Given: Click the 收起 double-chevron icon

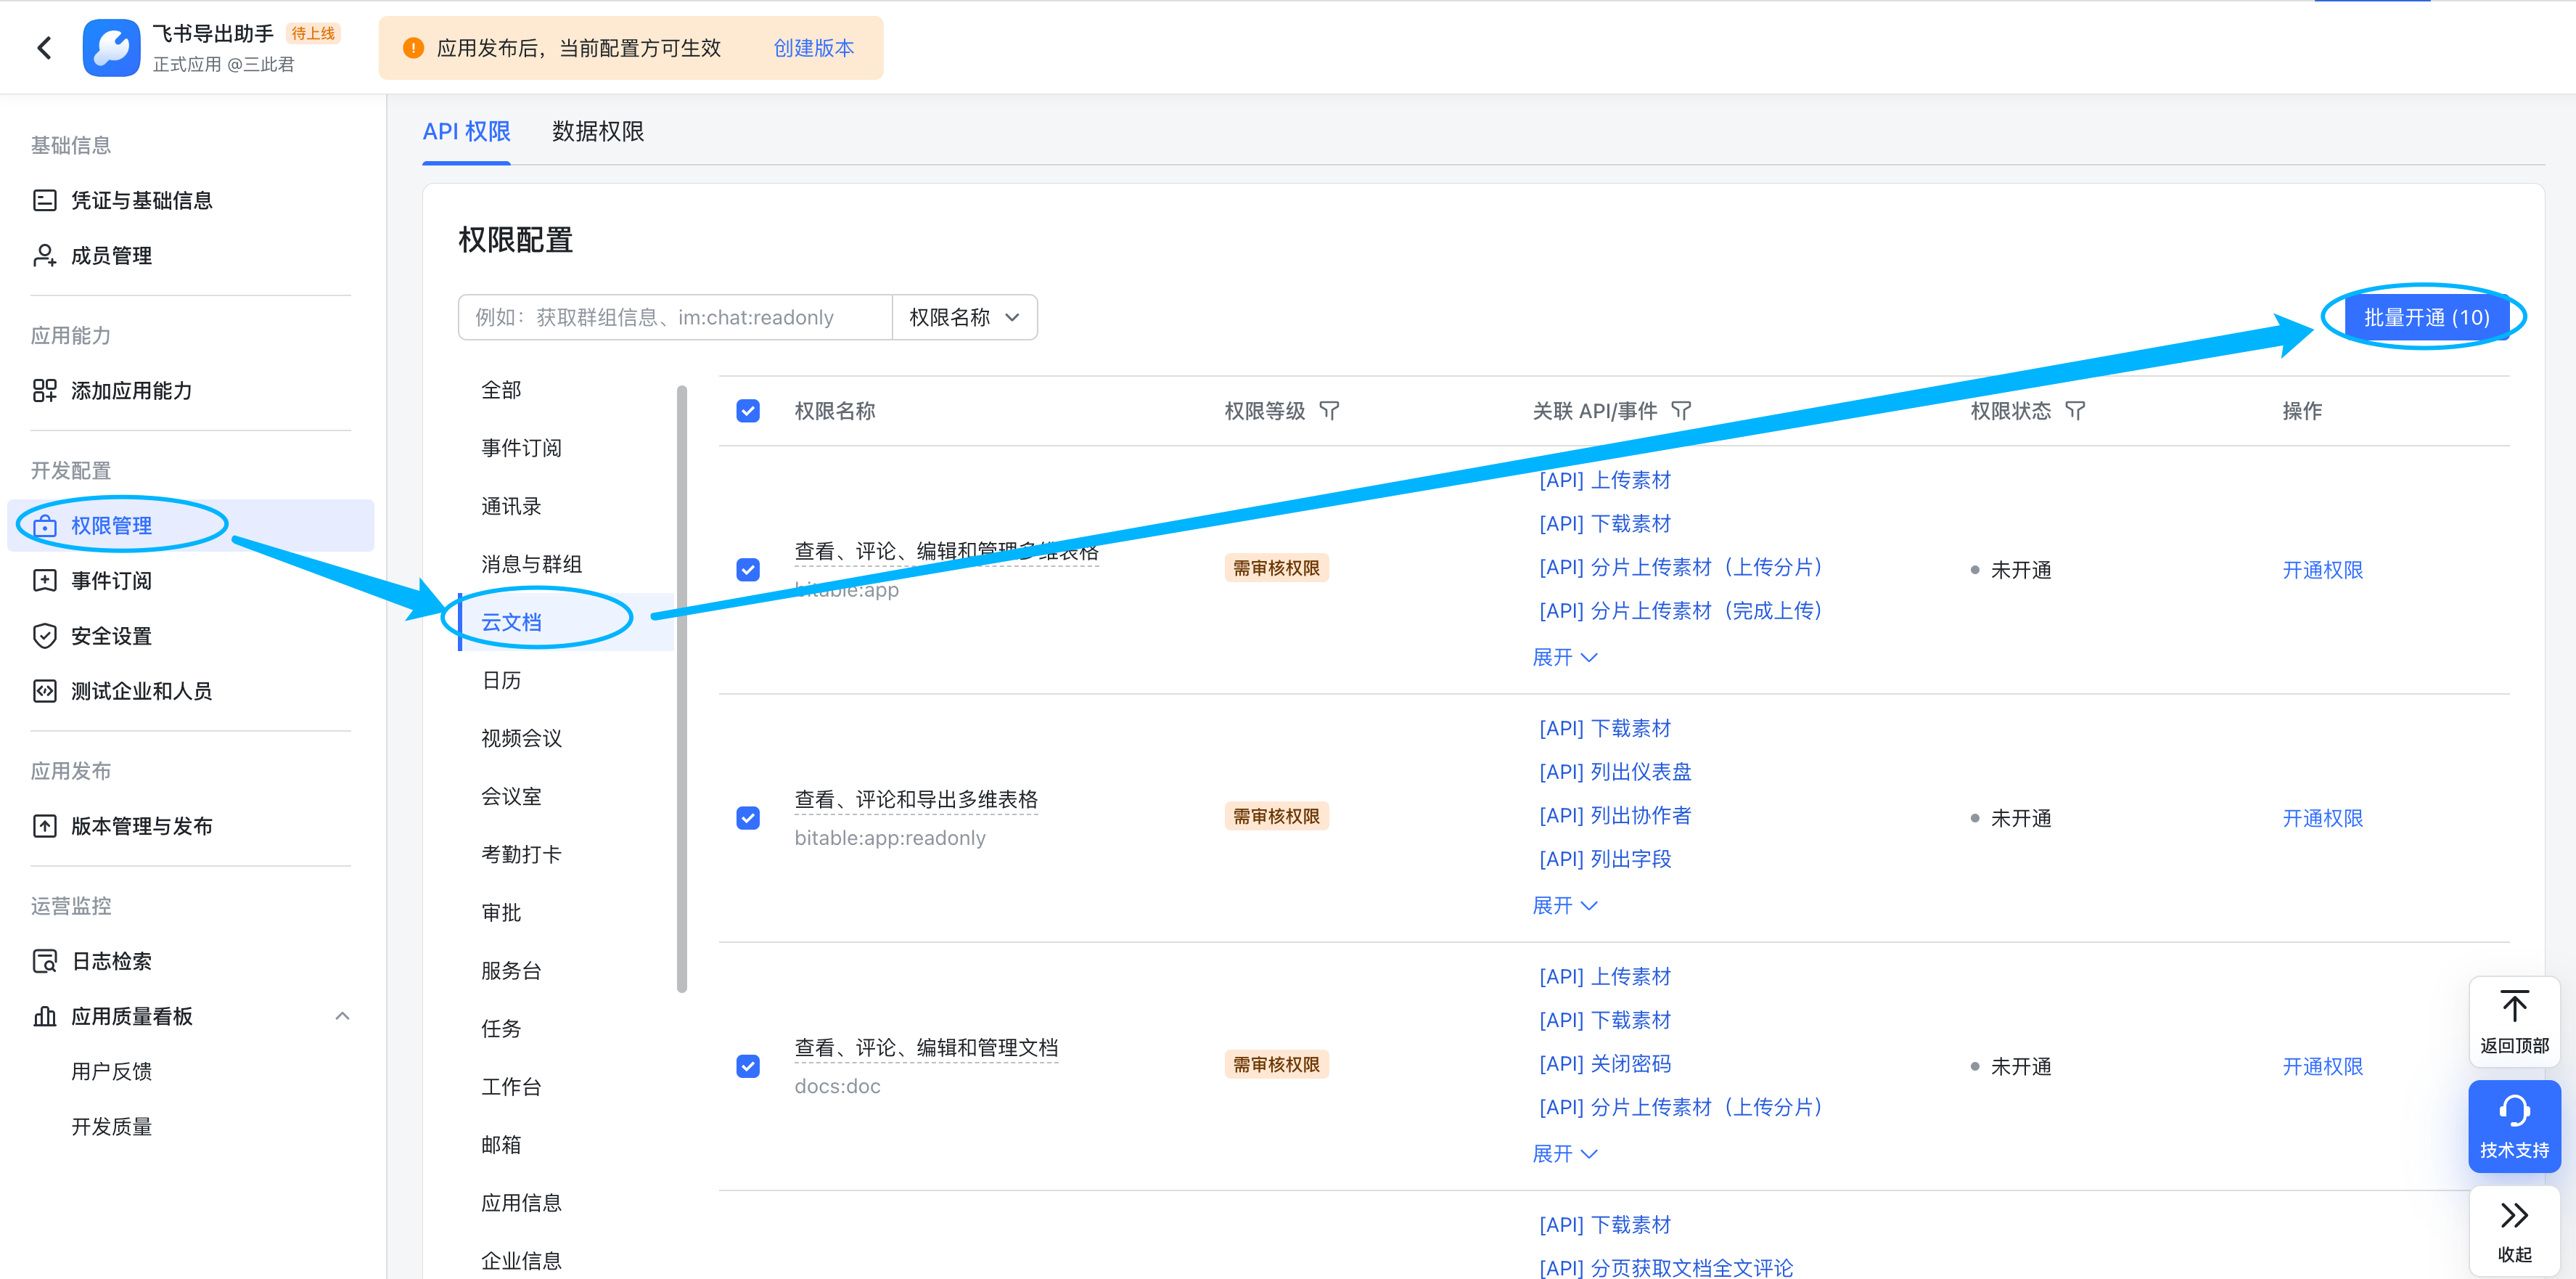Looking at the screenshot, I should tap(2514, 1216).
